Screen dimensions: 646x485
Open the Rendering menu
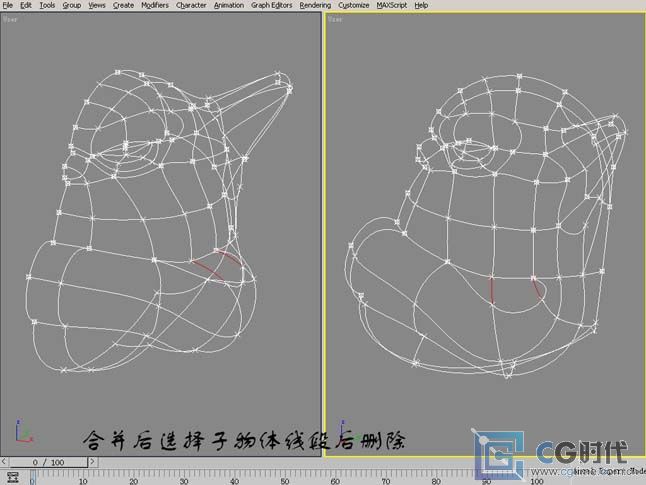315,5
